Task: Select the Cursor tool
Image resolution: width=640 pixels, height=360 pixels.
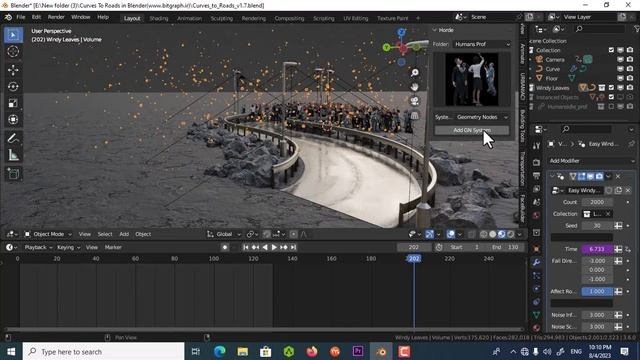Action: pos(13,51)
